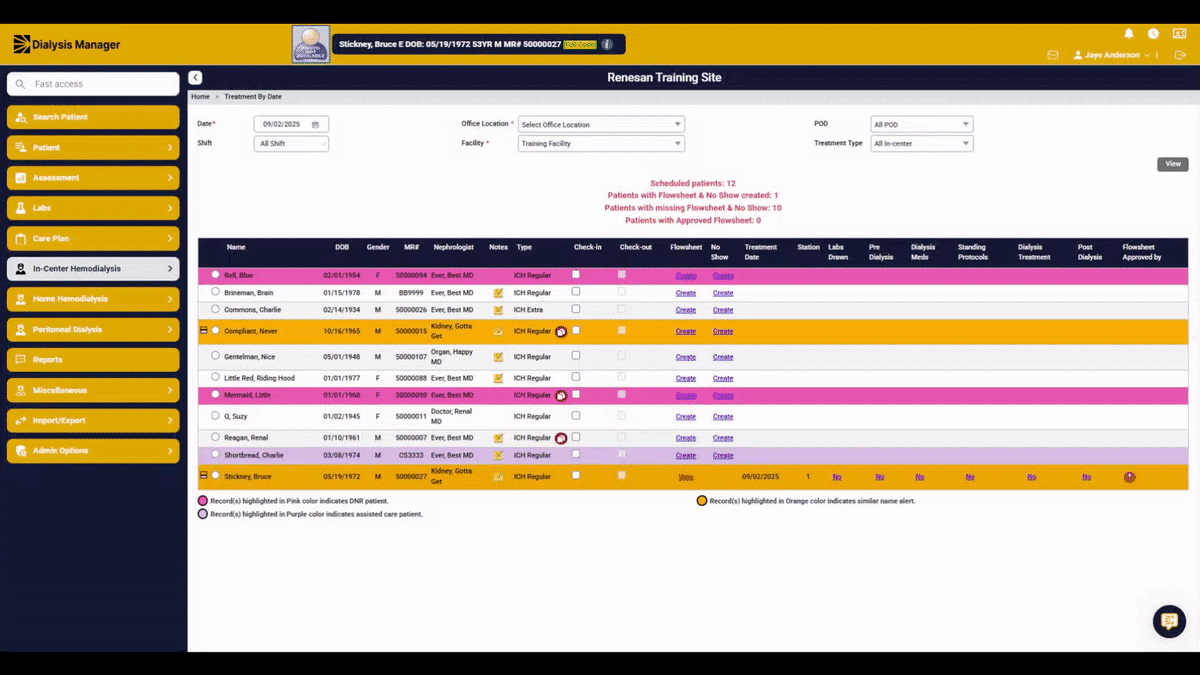Collapse the Compliant, Never row expander

click(204, 330)
